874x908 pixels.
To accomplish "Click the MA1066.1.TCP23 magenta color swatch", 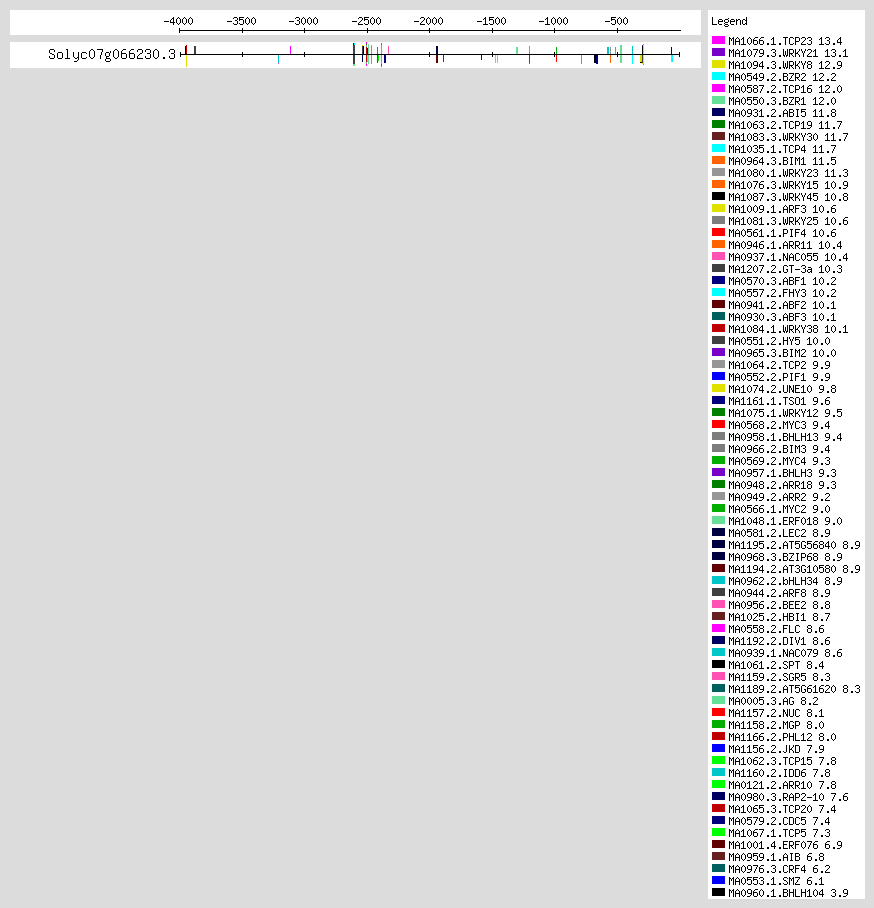I will (718, 41).
